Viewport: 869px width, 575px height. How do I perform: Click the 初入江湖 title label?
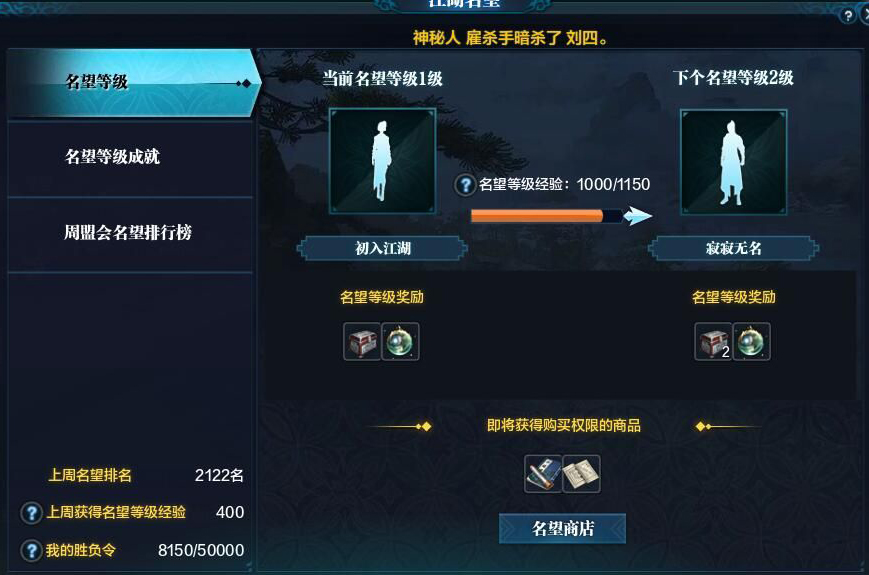point(382,248)
